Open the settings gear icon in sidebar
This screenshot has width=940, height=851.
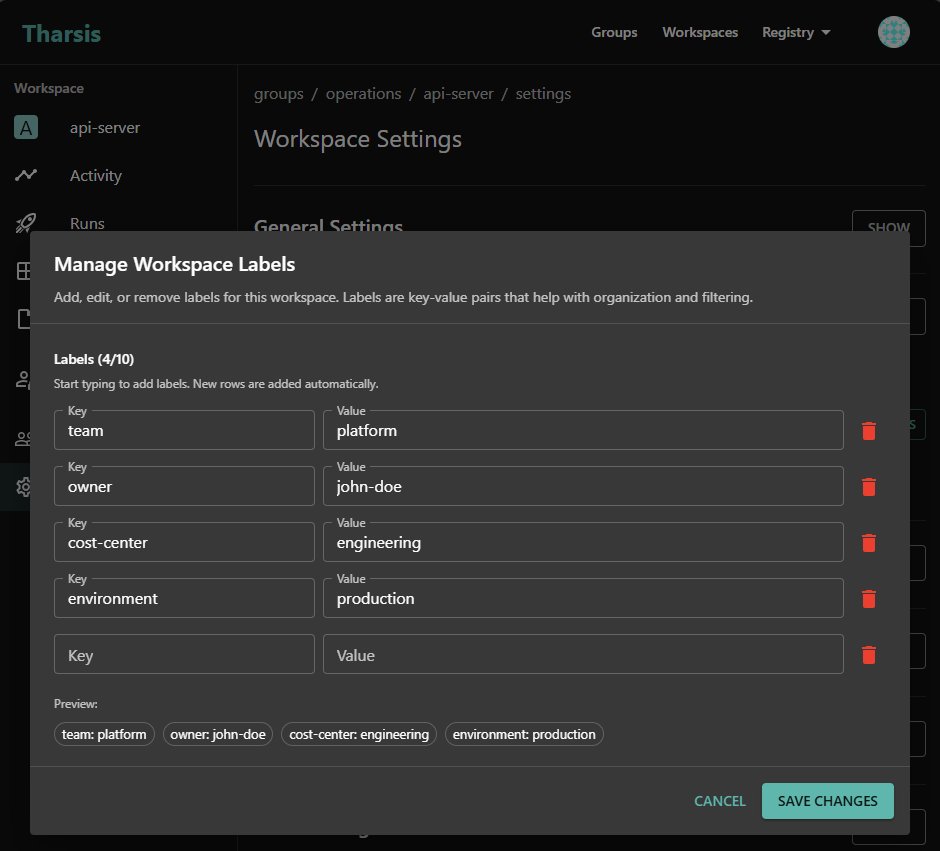click(22, 487)
